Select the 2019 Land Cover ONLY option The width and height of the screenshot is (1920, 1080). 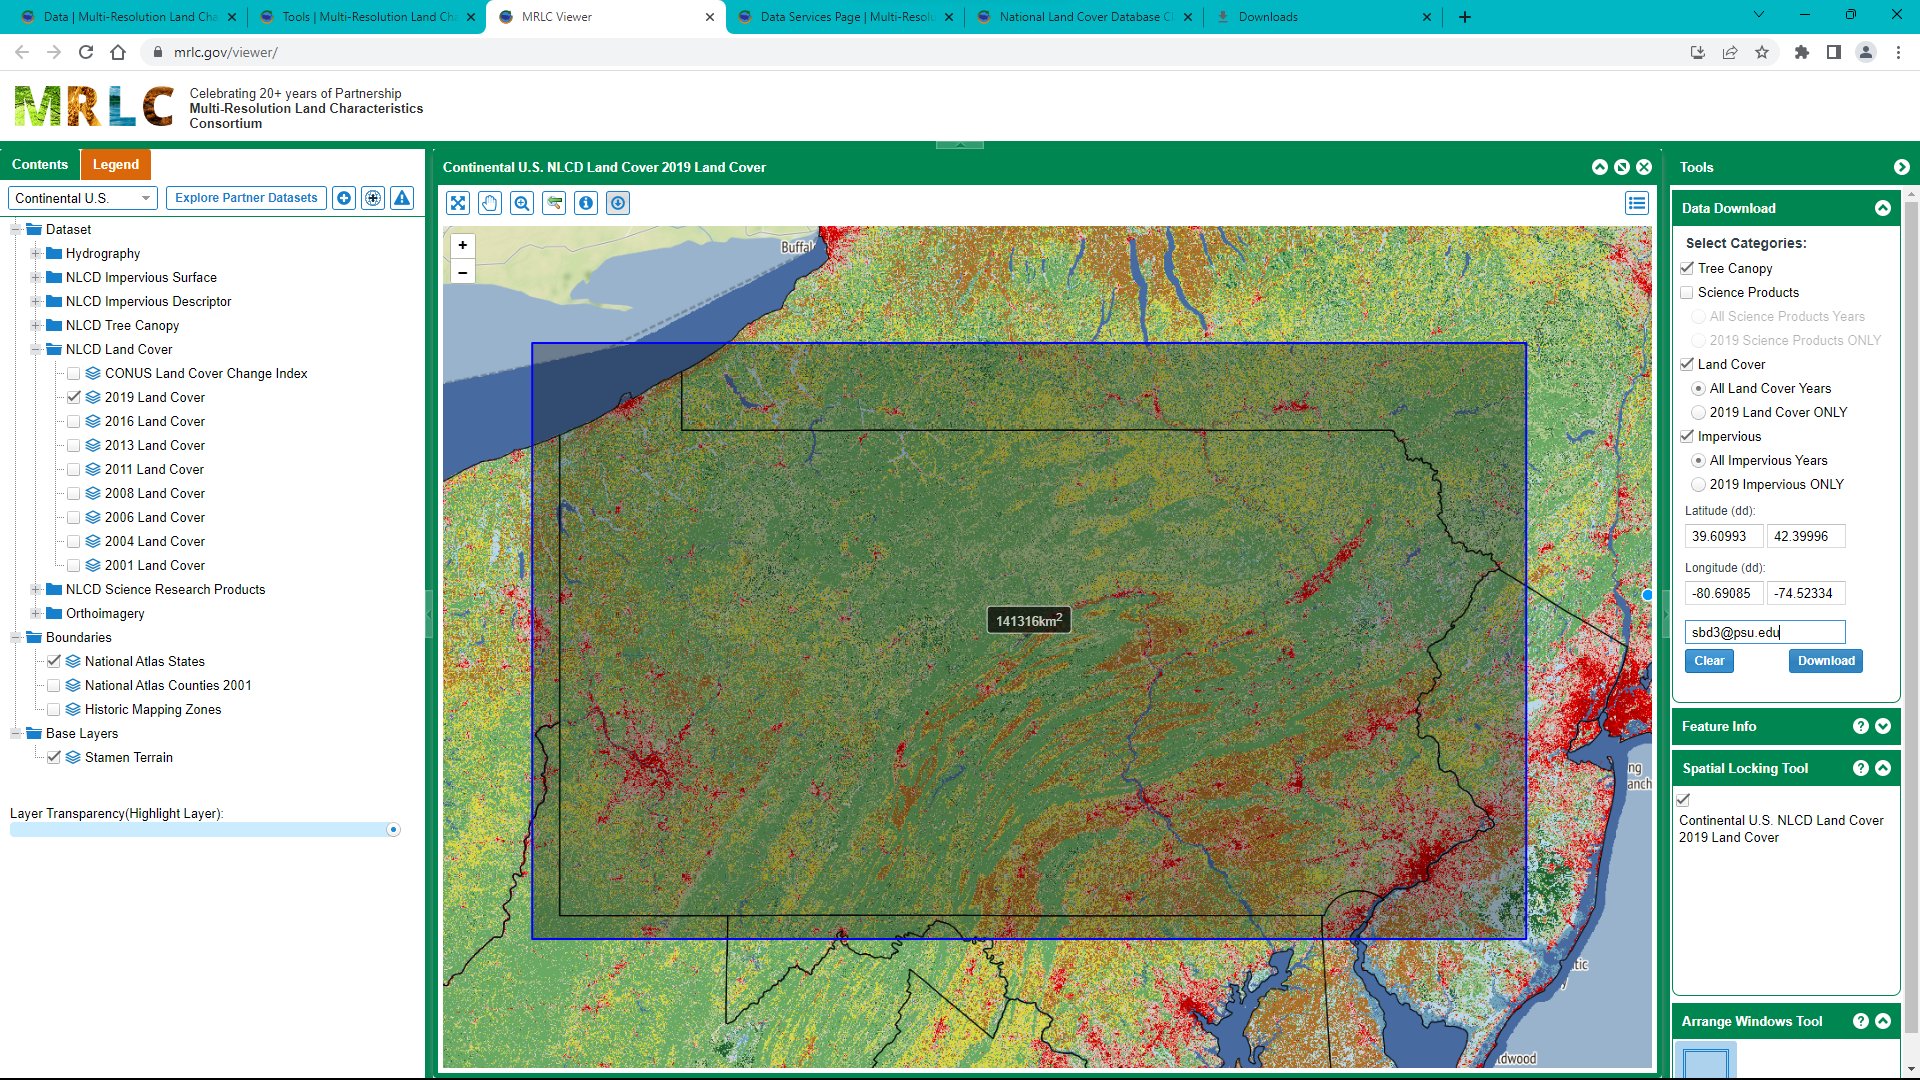1698,412
